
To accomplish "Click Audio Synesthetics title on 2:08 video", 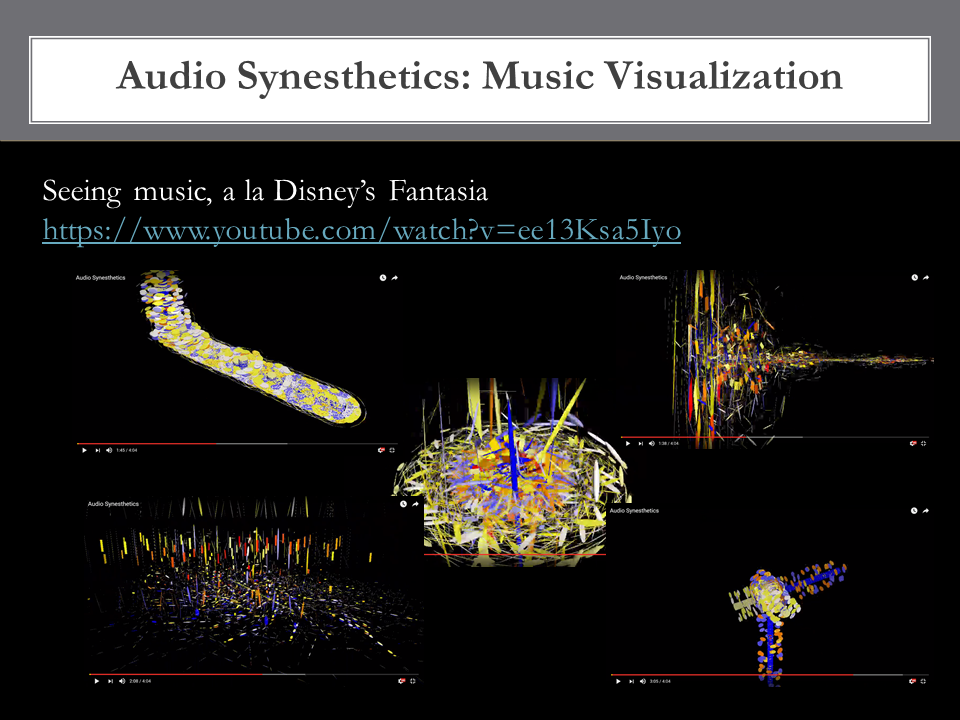I will click(113, 504).
